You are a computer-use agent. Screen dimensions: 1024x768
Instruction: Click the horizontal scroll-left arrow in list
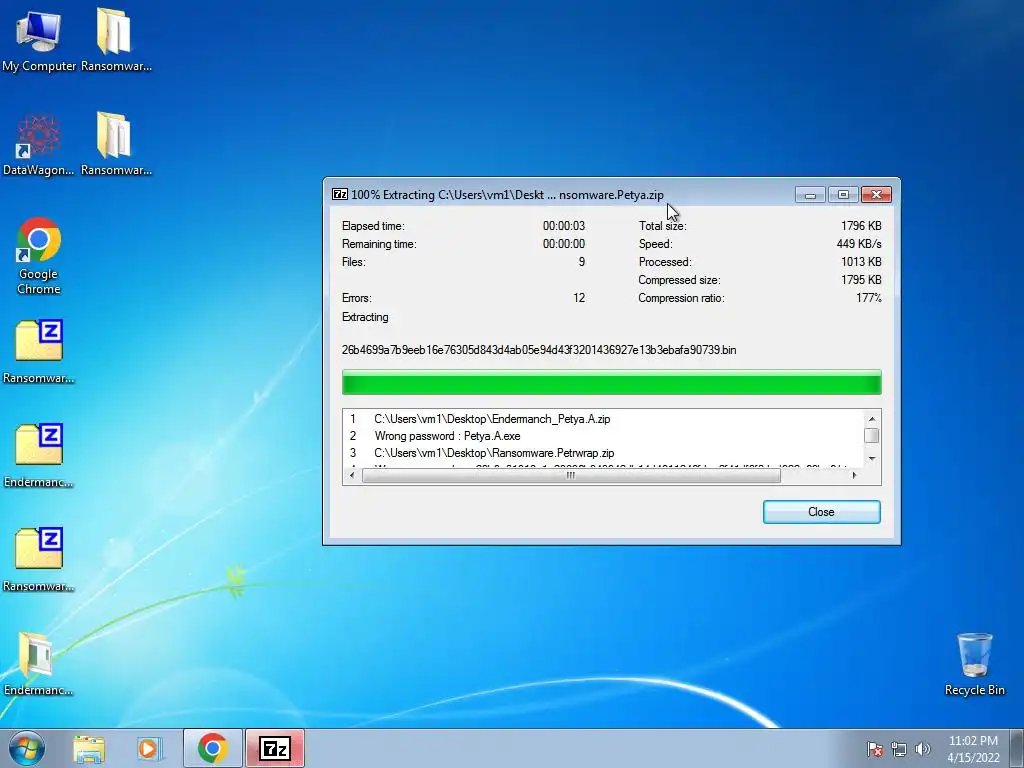353,475
